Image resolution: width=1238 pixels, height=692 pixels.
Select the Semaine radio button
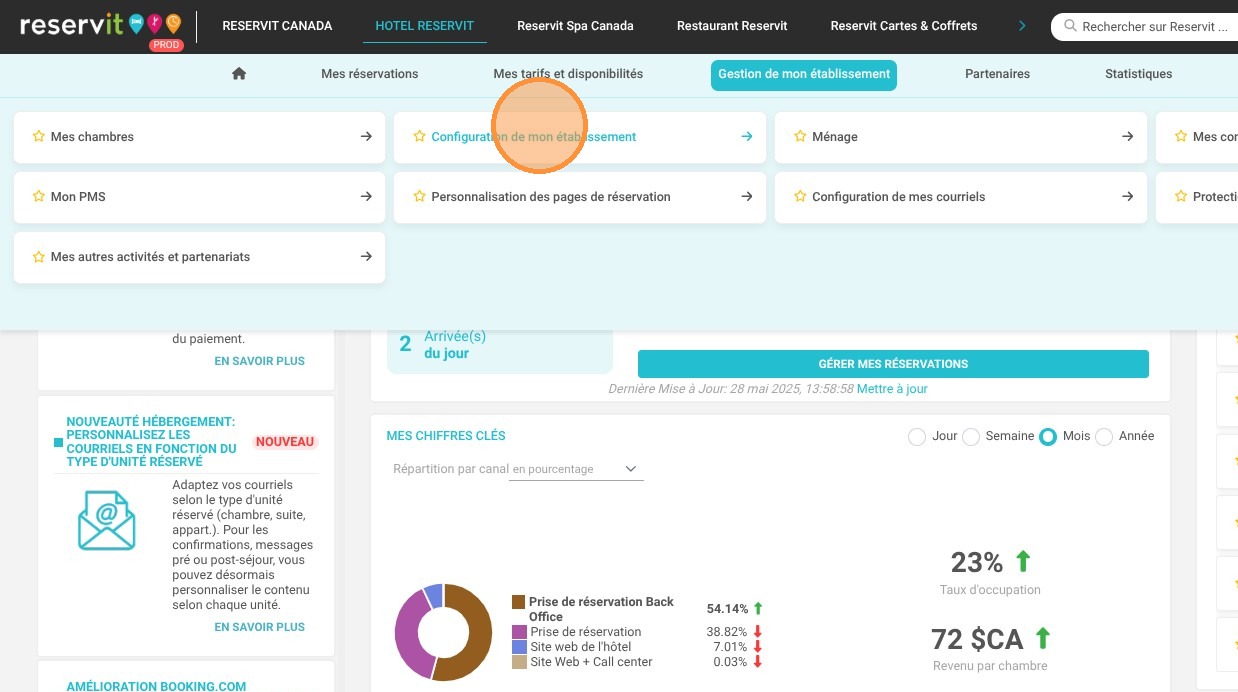[970, 437]
